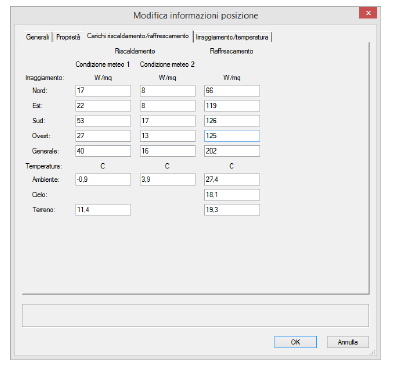Click the Est: row label
Image resolution: width=400 pixels, height=369 pixels.
tap(37, 106)
